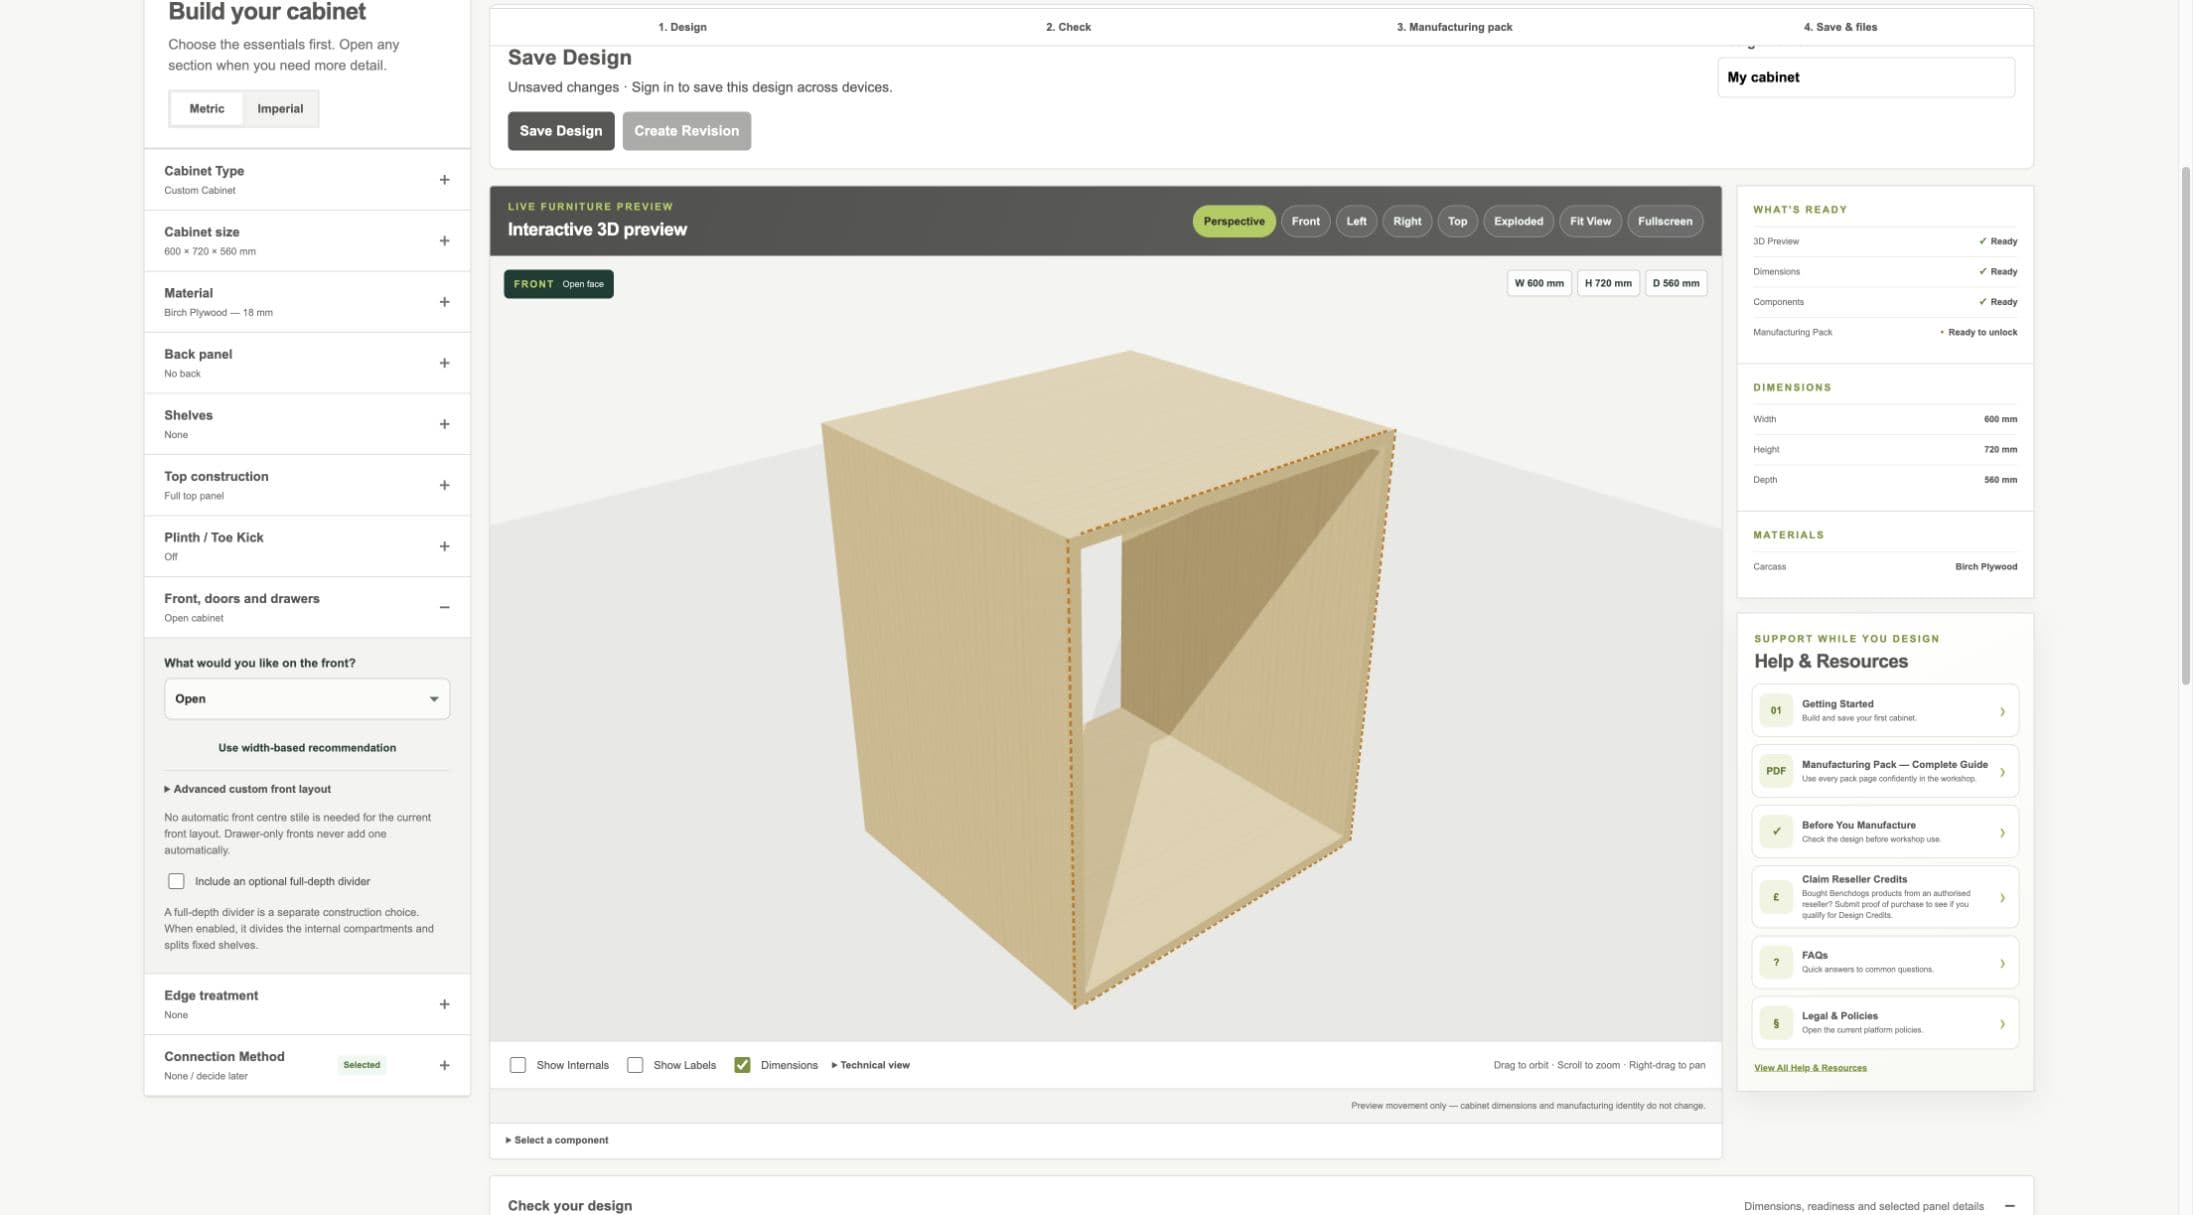The height and width of the screenshot is (1215, 2193).
Task: Expand Advanced custom front layout
Action: (x=247, y=789)
